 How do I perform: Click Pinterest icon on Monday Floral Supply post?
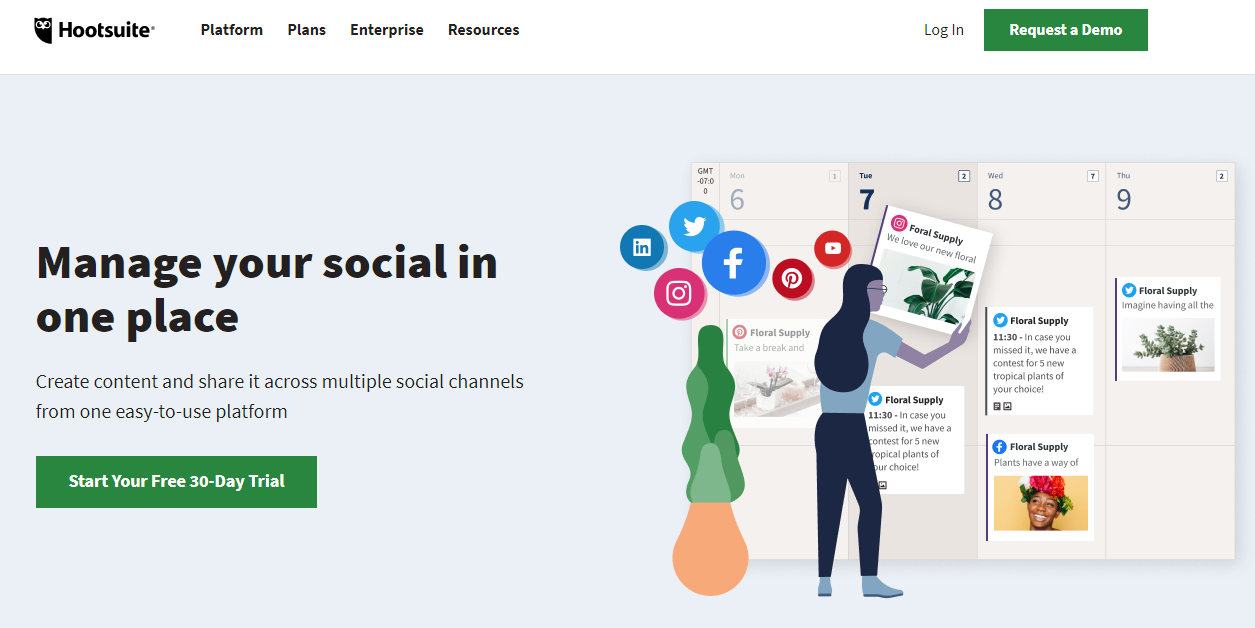pyautogui.click(x=740, y=332)
